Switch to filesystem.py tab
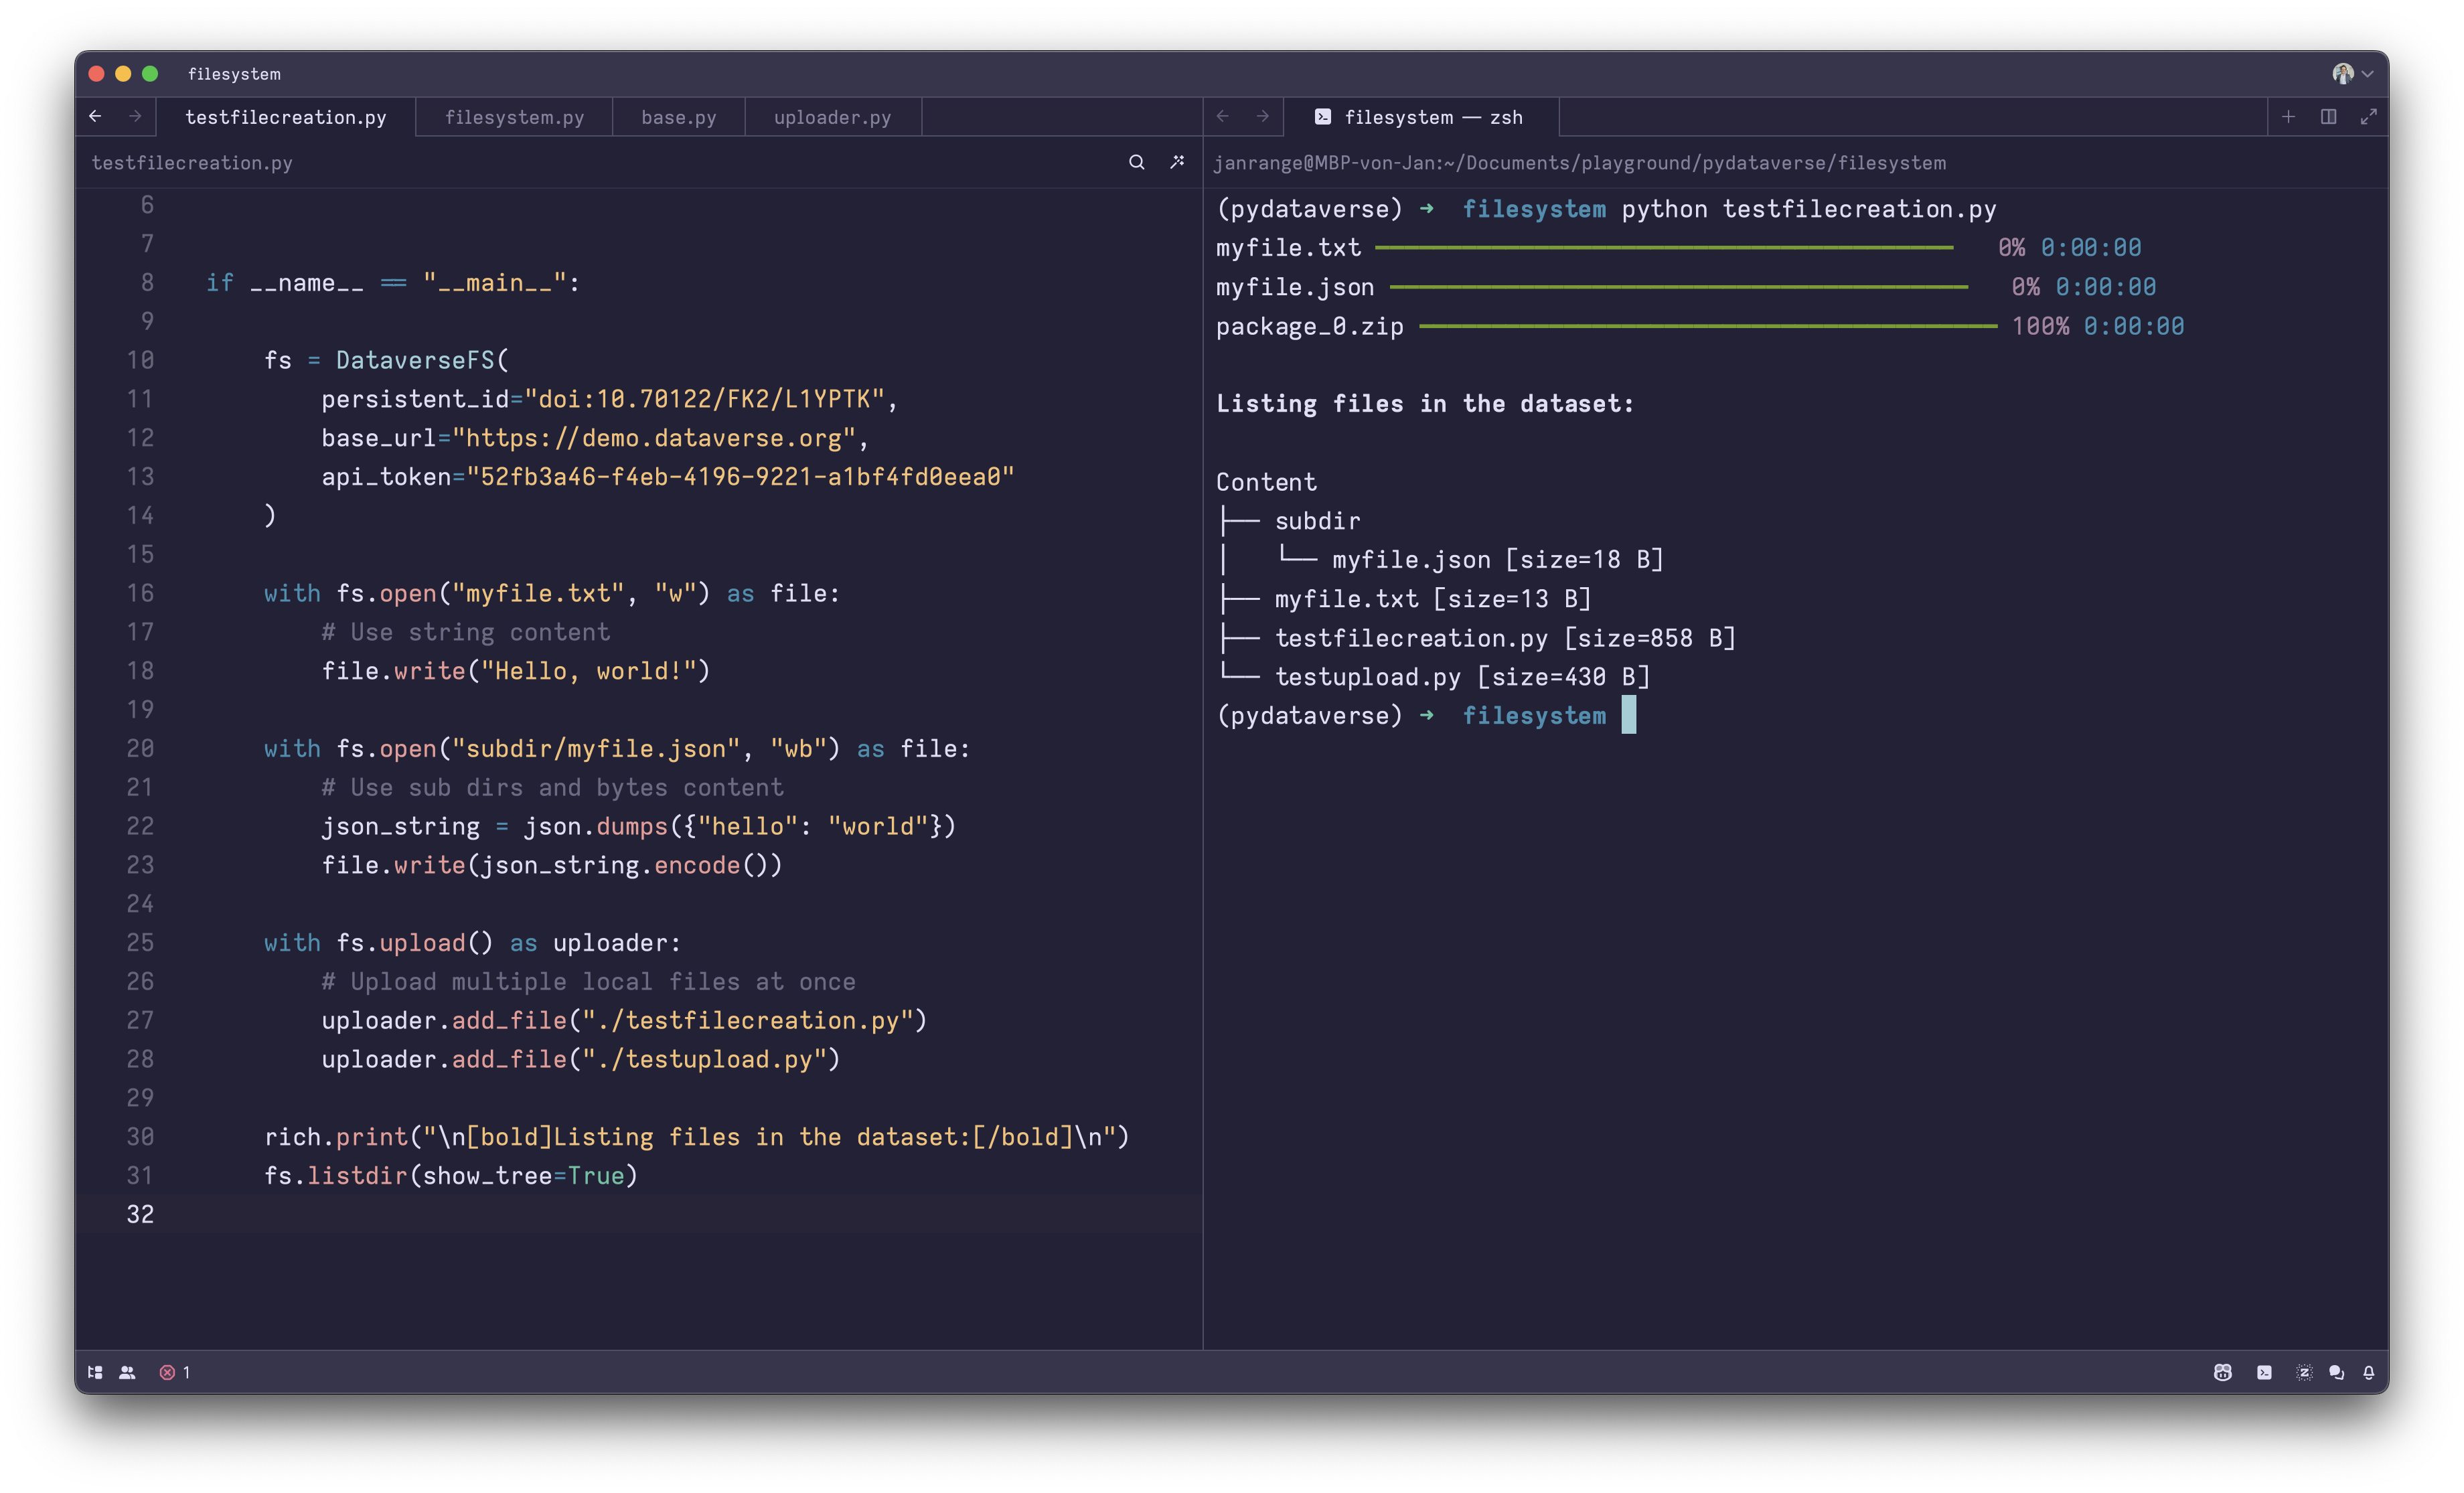Screen dimensions: 2464x1493 [514, 117]
